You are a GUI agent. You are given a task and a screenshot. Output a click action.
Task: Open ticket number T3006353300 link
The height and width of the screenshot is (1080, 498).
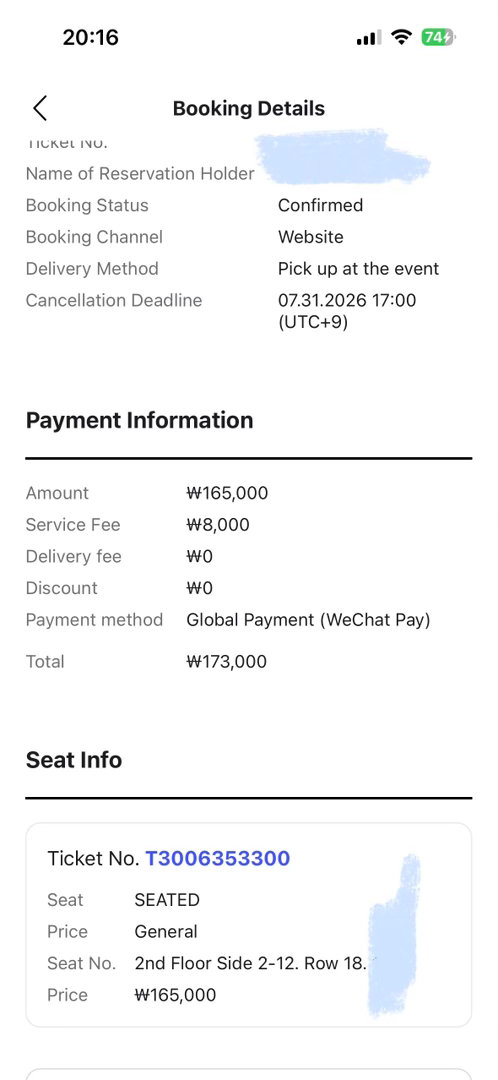click(x=218, y=858)
